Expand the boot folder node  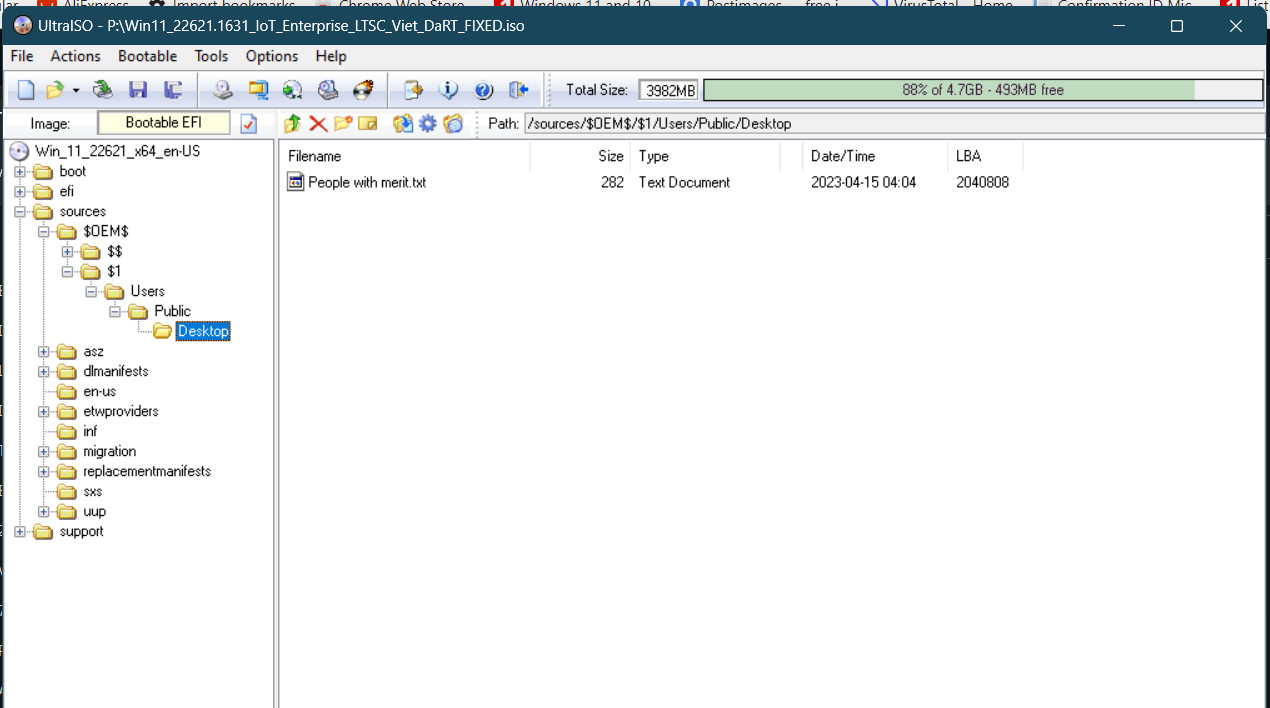19,171
